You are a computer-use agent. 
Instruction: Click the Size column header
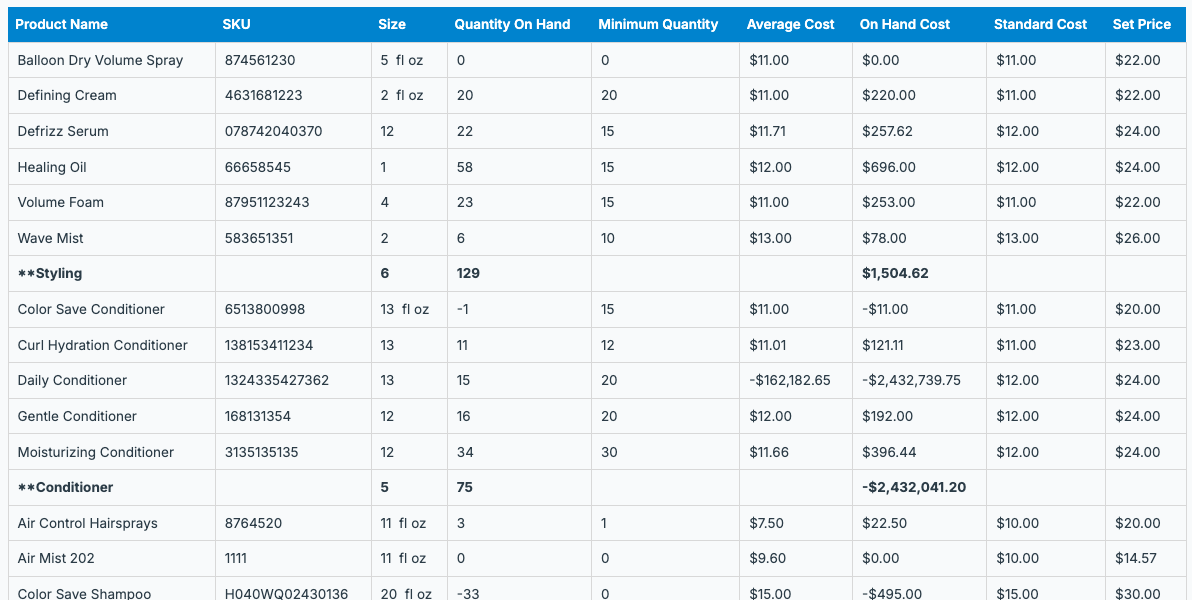click(392, 24)
